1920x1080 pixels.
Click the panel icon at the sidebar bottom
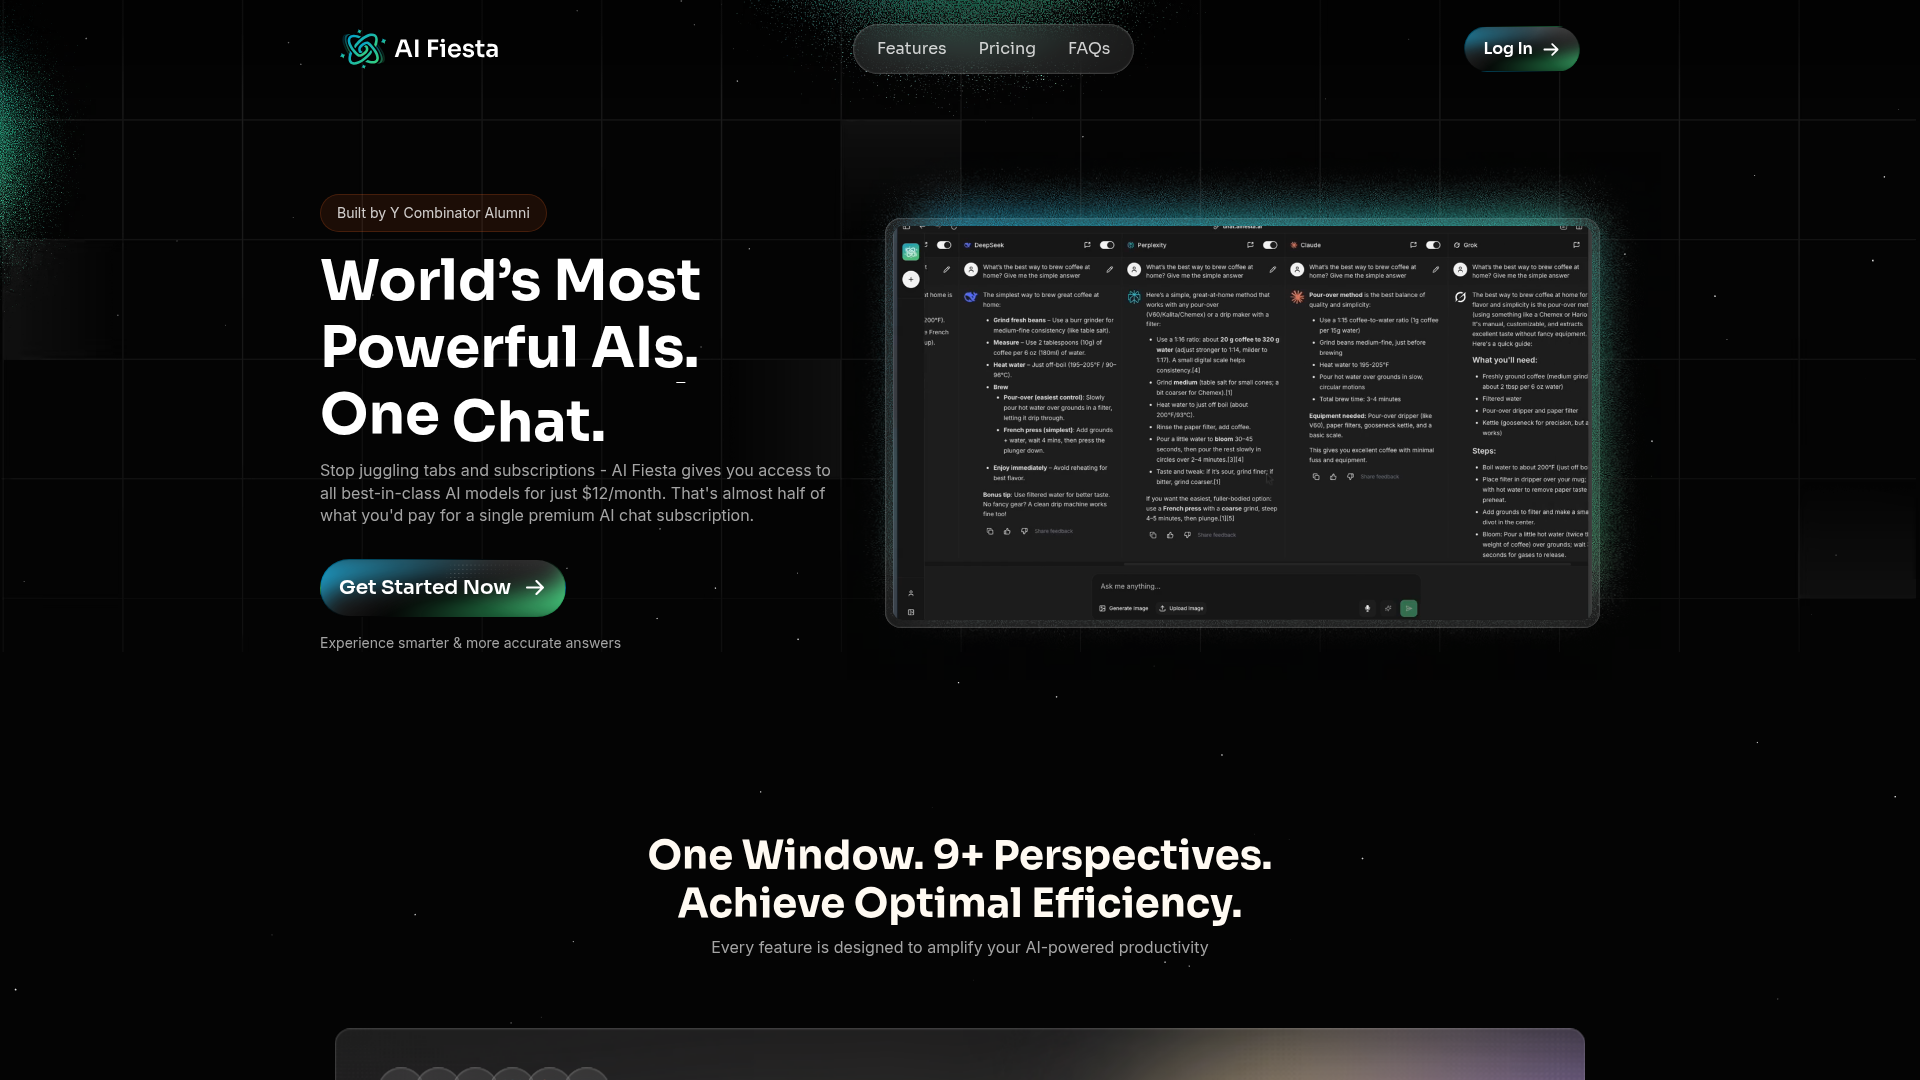tap(910, 612)
